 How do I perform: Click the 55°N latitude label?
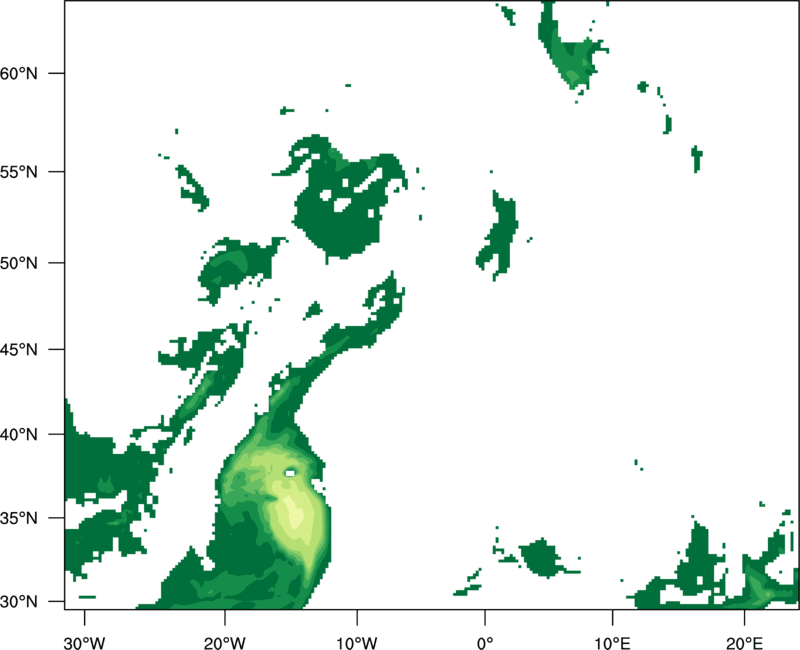[x=19, y=172]
